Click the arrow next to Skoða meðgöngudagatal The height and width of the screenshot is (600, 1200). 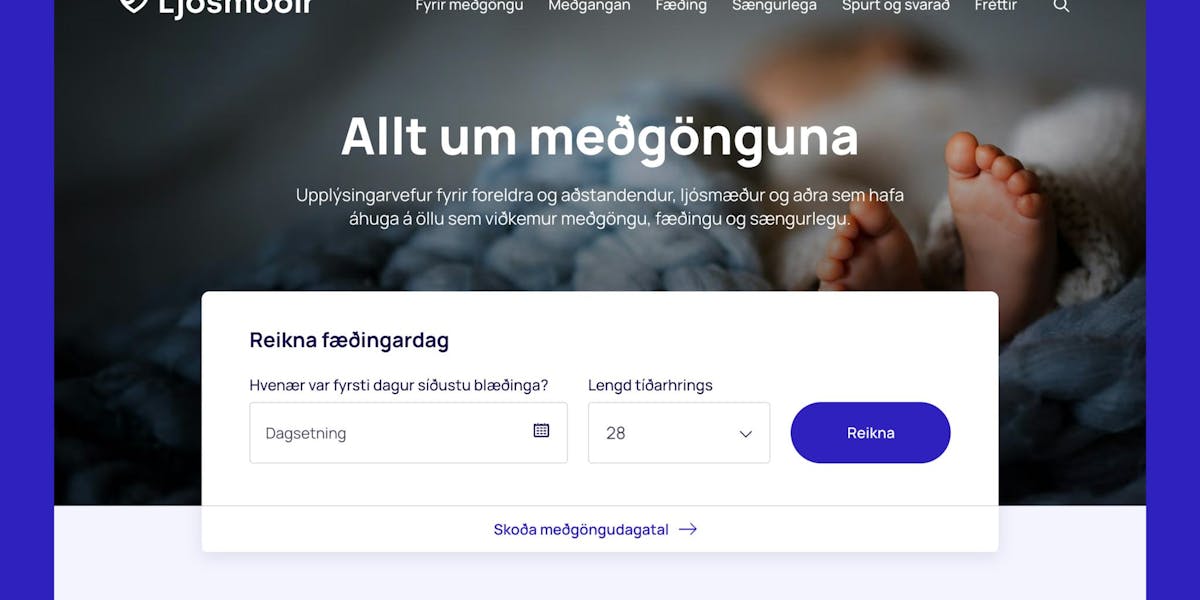(688, 529)
